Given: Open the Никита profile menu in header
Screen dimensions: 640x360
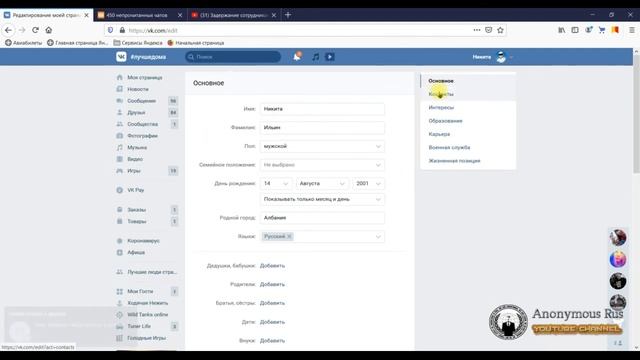Looking at the screenshot, I should coord(493,57).
